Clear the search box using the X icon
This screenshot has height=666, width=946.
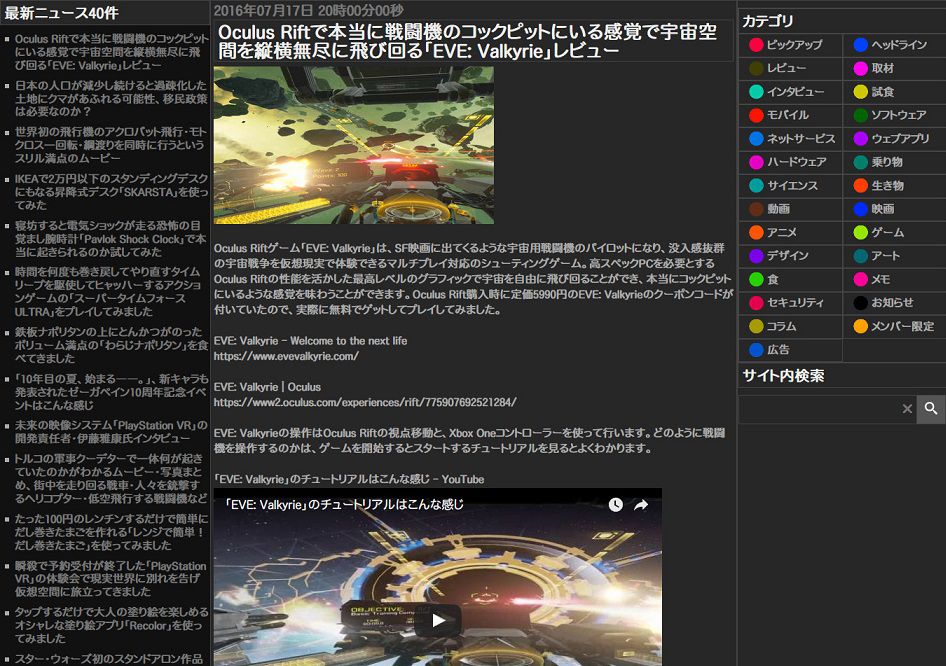[x=907, y=410]
